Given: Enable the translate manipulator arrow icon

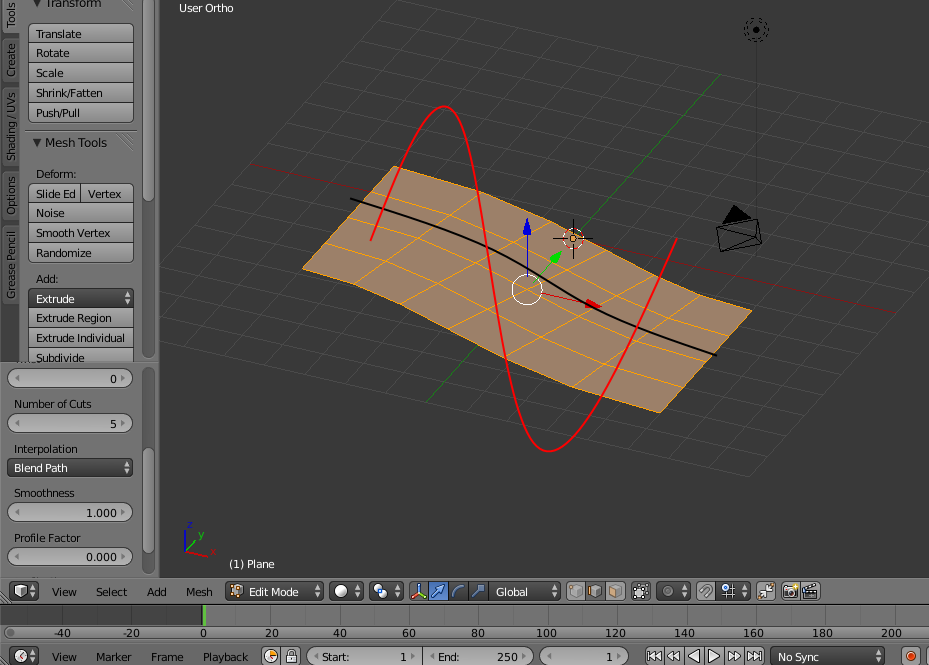Looking at the screenshot, I should pyautogui.click(x=438, y=591).
